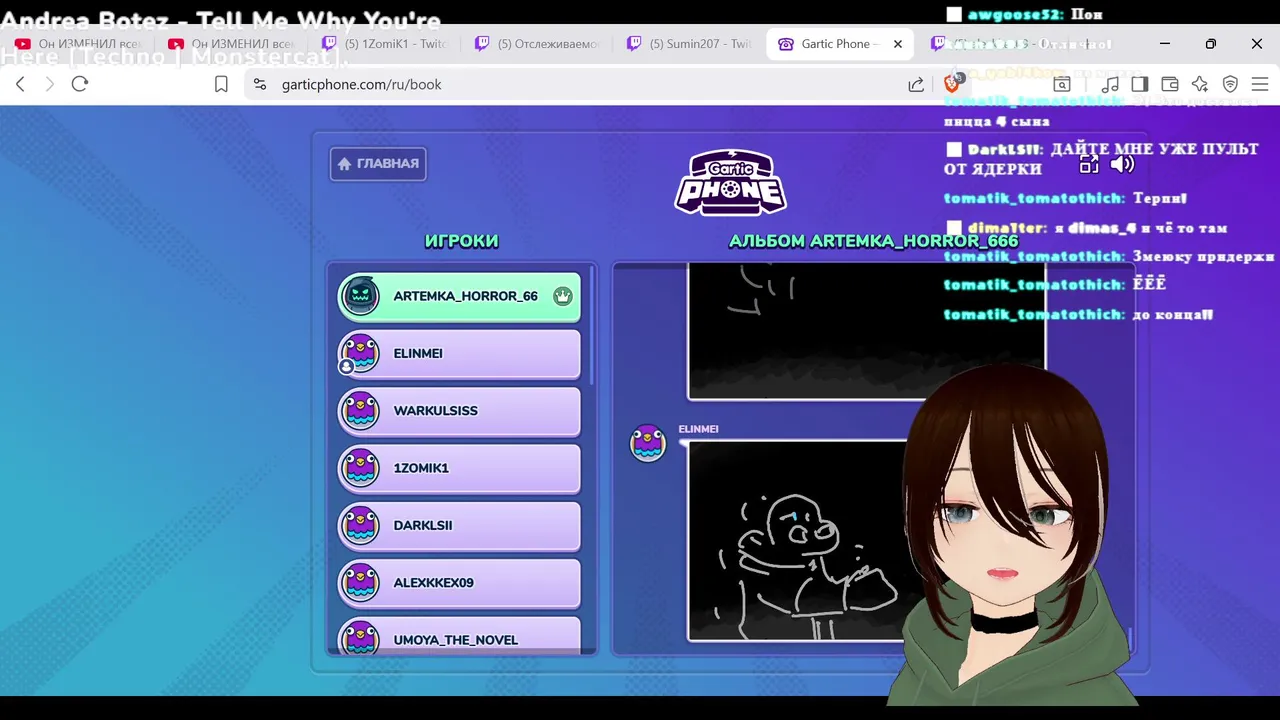Click WARKULSISS's bird avatar icon

pos(360,411)
